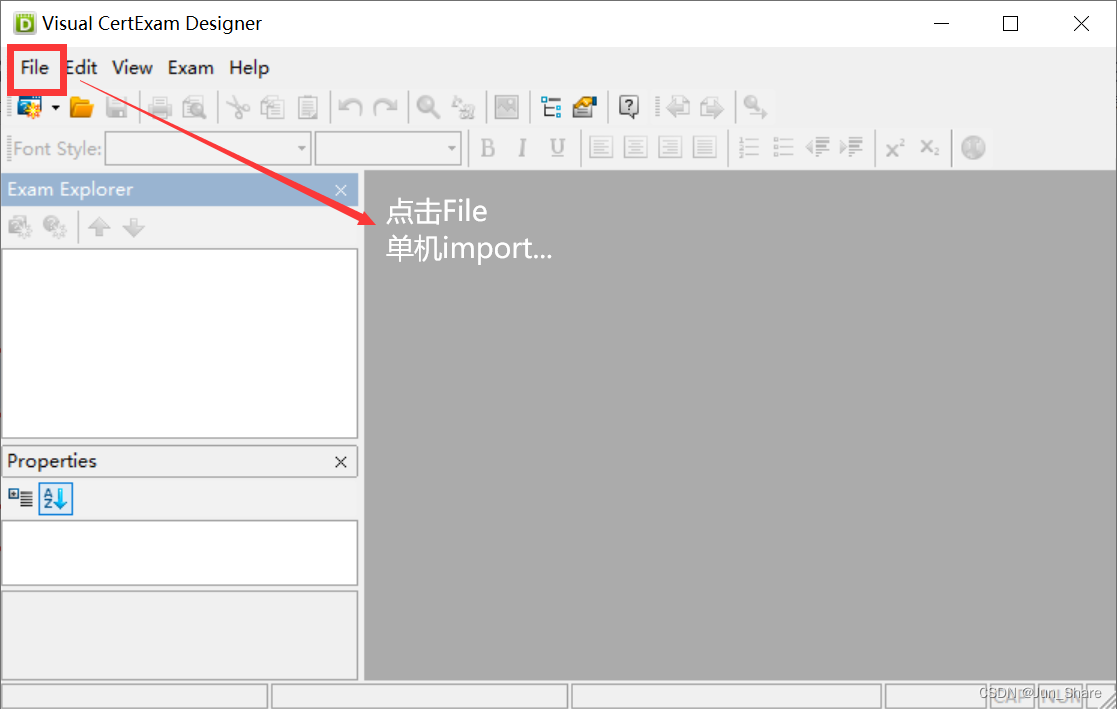The height and width of the screenshot is (709, 1117).
Task: Click the Go to question search icon
Action: [x=755, y=108]
